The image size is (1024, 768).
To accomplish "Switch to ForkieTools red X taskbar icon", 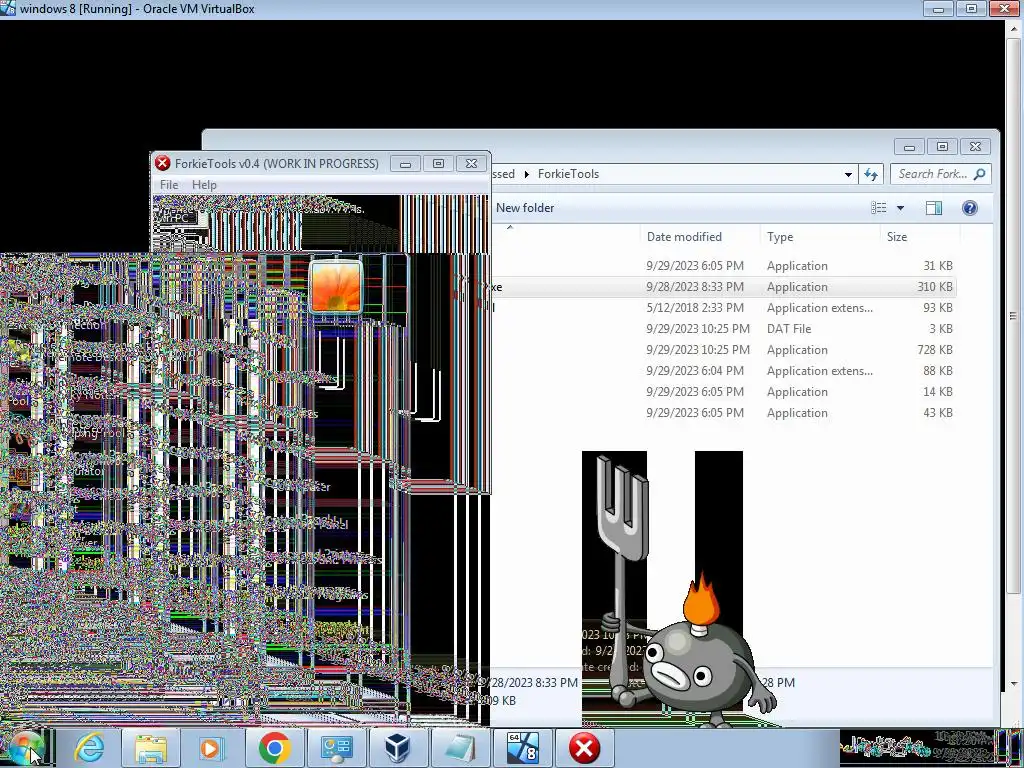I will point(584,748).
